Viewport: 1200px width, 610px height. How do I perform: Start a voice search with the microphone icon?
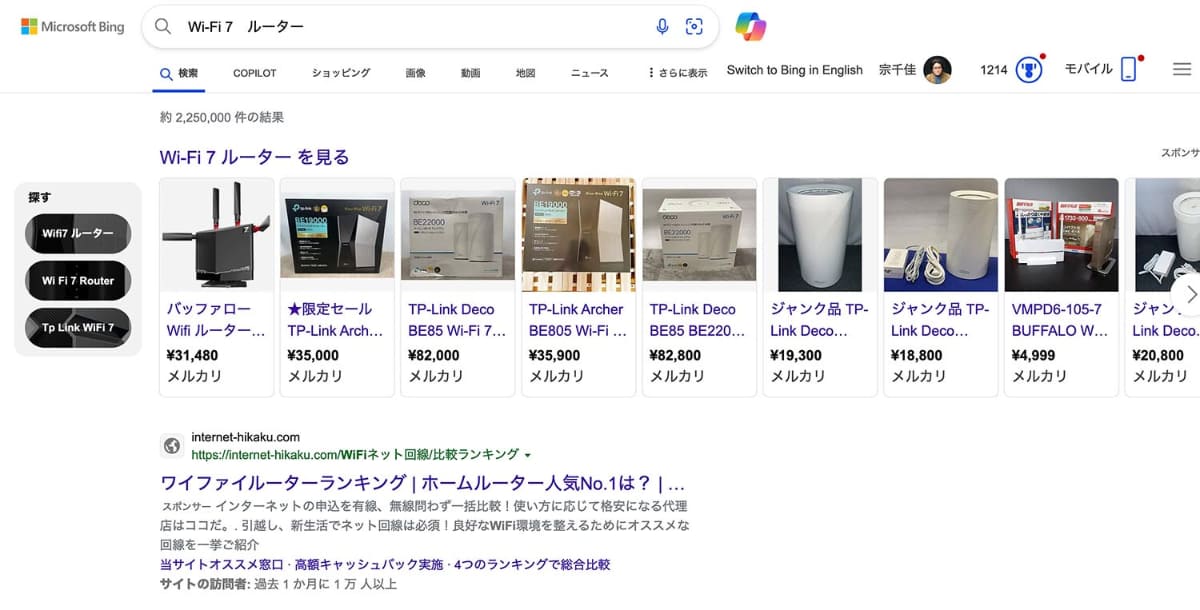[x=662, y=27]
